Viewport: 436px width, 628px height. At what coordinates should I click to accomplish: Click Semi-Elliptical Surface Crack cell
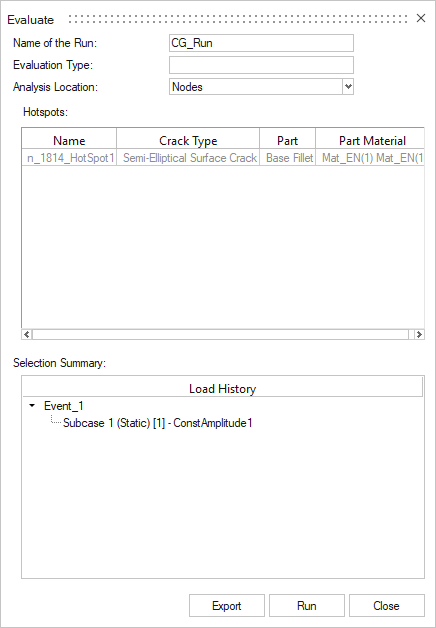pyautogui.click(x=189, y=158)
